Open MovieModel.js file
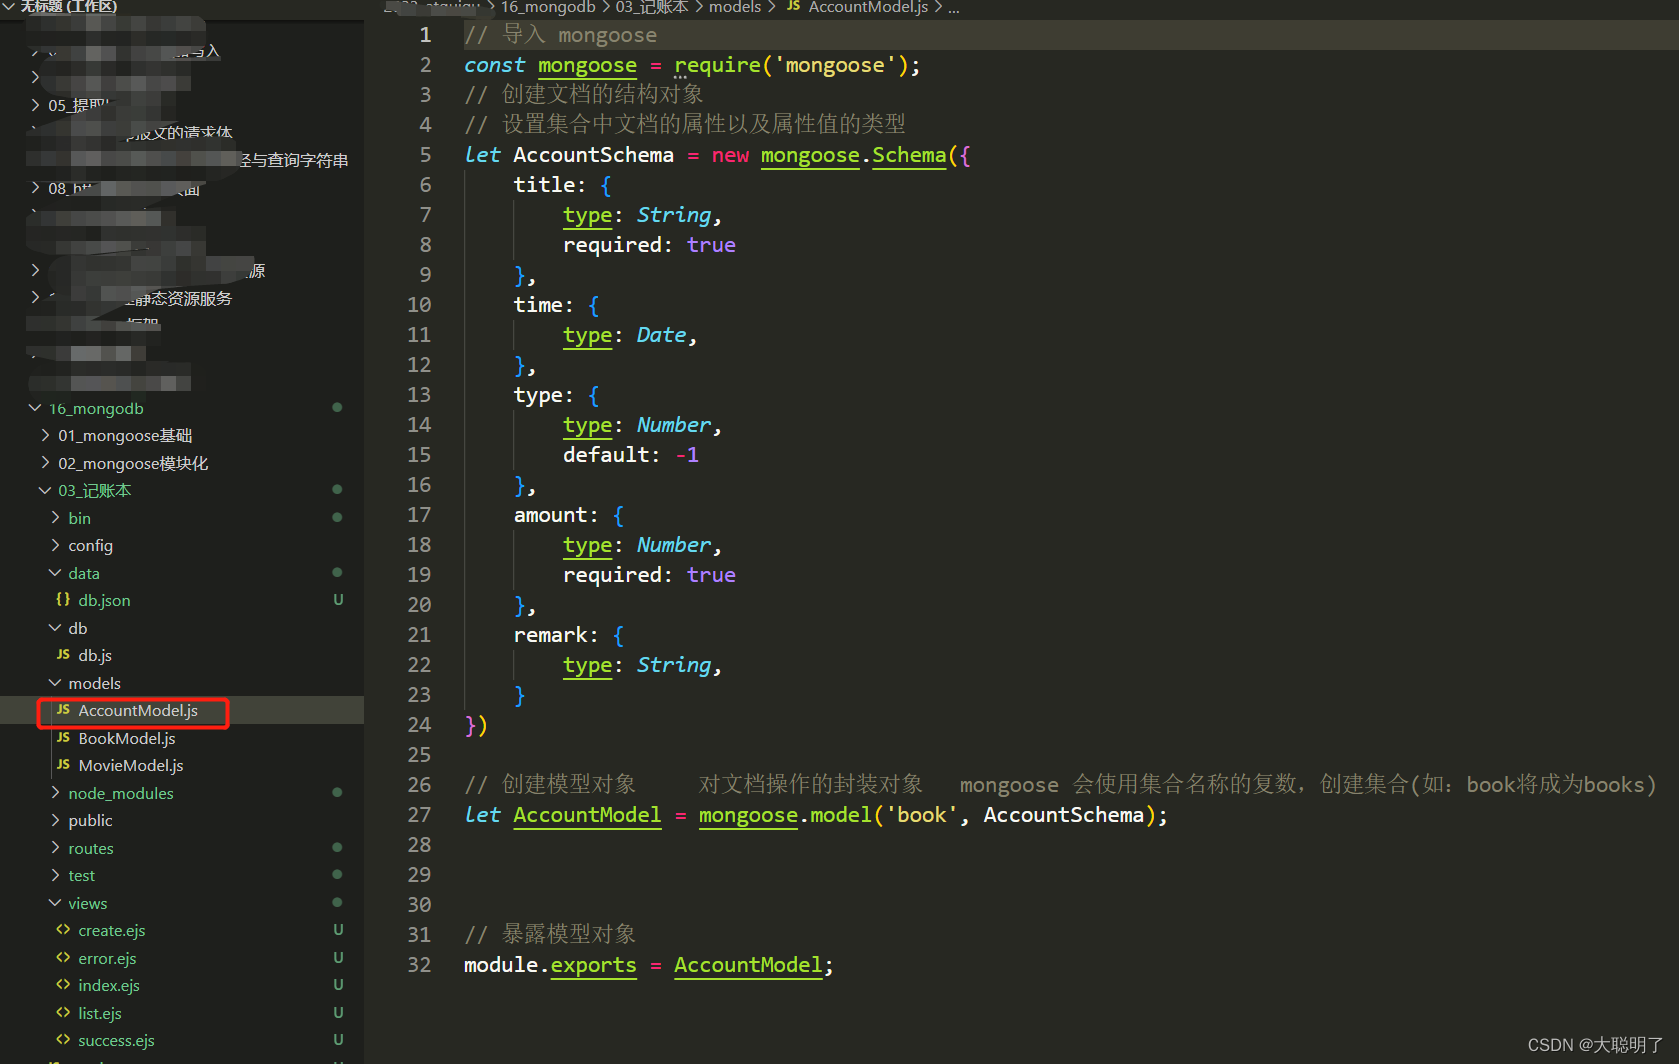 click(x=131, y=766)
